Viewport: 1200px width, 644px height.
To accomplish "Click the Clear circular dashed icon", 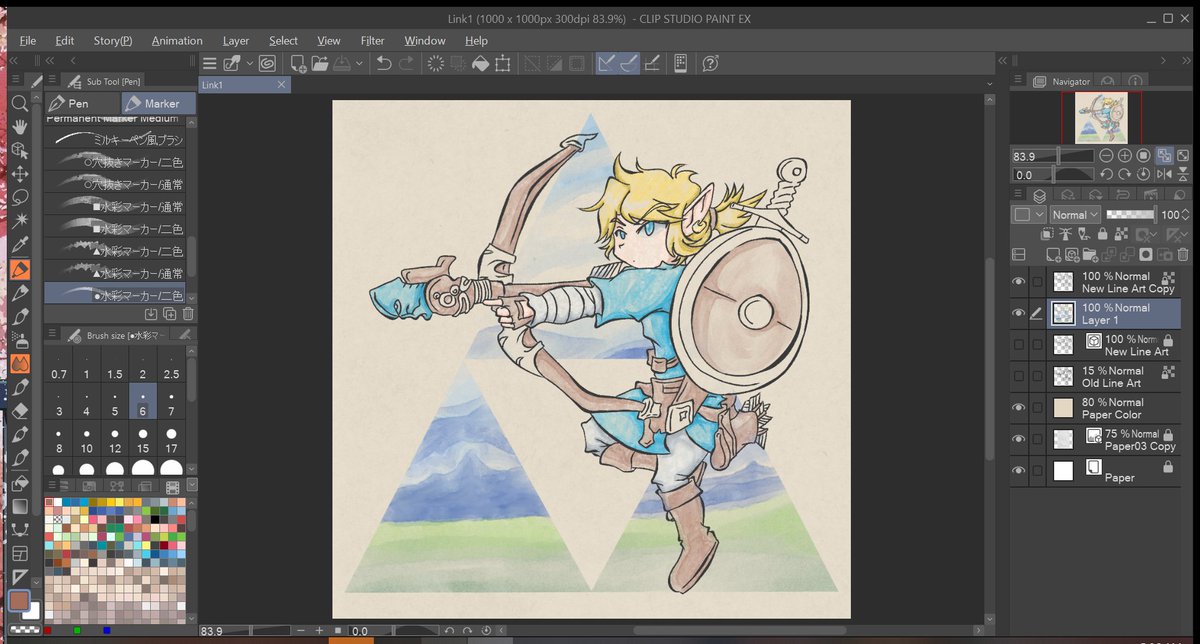I will (x=436, y=64).
